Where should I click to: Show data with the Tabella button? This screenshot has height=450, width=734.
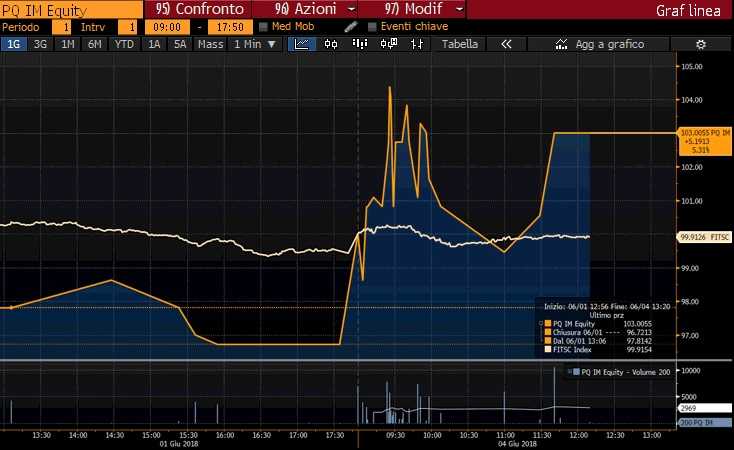tap(460, 44)
